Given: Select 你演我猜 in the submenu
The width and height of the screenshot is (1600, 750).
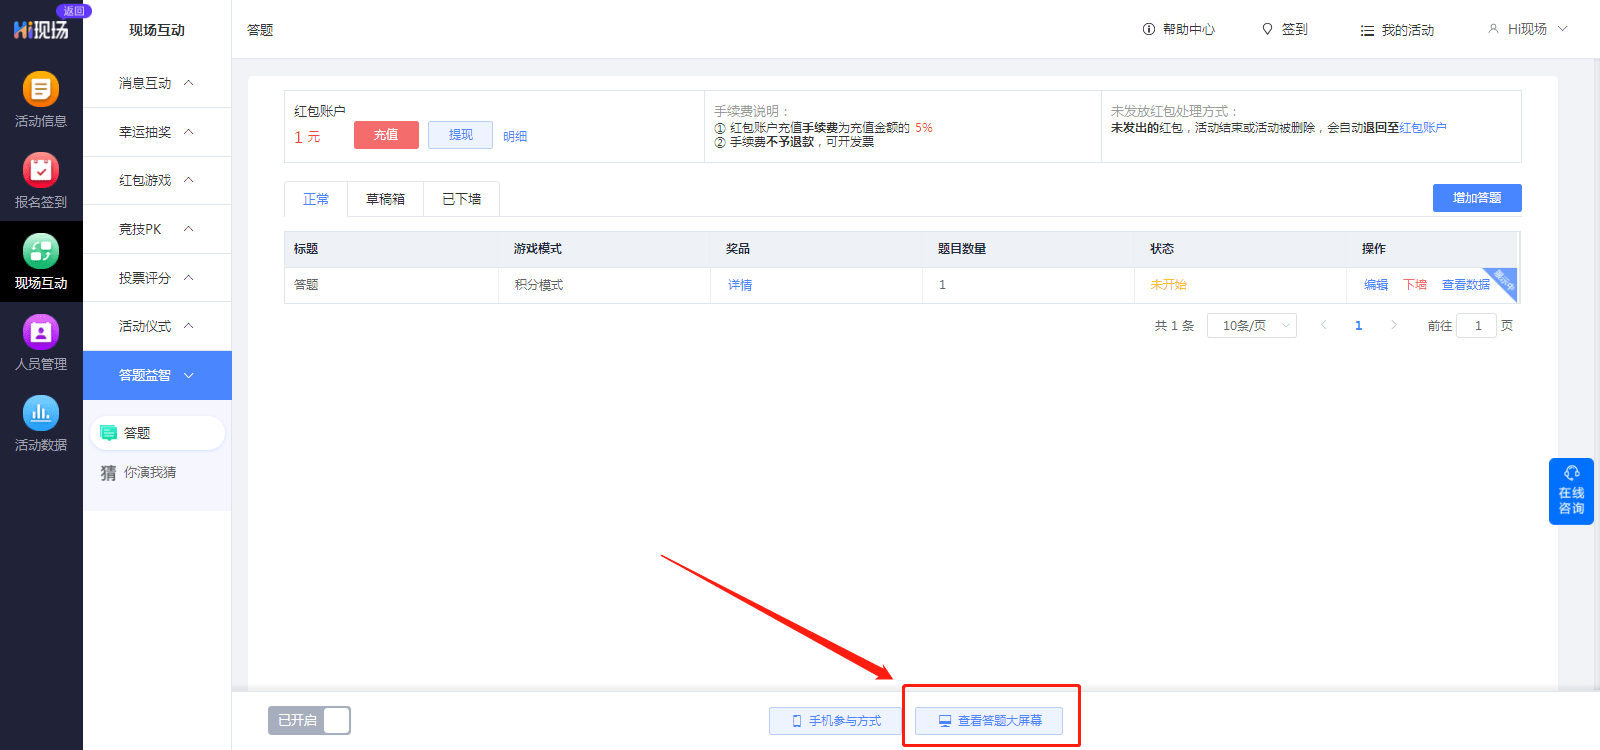Looking at the screenshot, I should 150,473.
